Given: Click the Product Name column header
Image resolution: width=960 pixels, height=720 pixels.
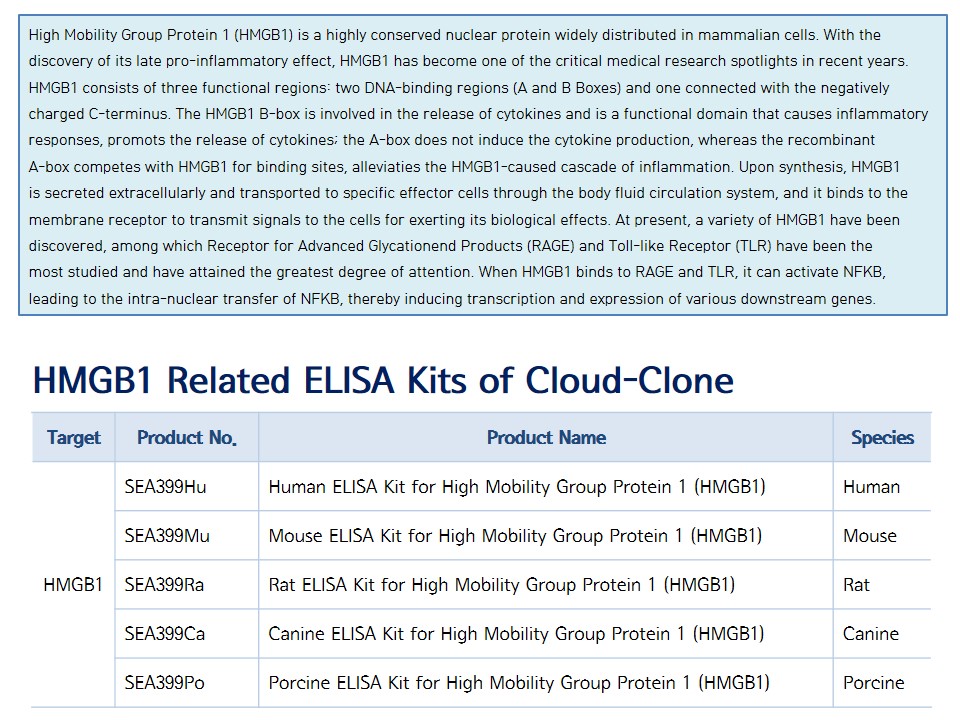Looking at the screenshot, I should pyautogui.click(x=546, y=437).
